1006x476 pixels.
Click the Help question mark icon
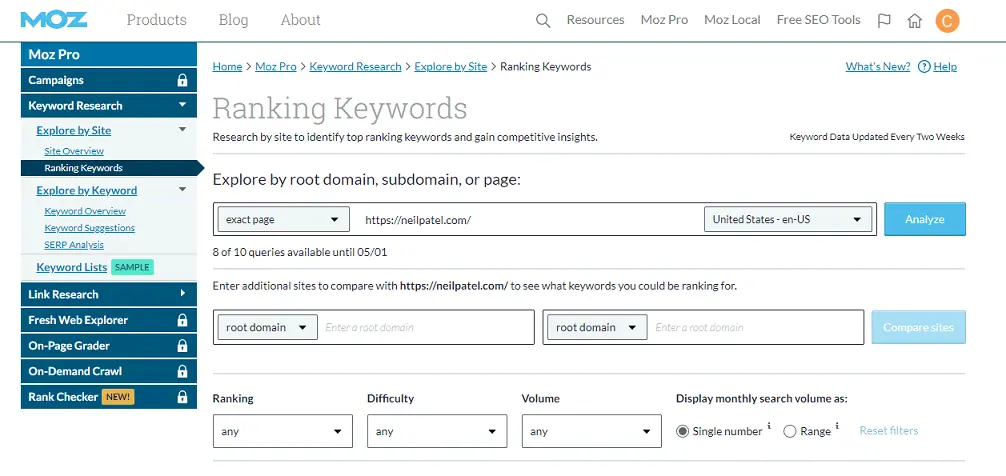click(924, 67)
